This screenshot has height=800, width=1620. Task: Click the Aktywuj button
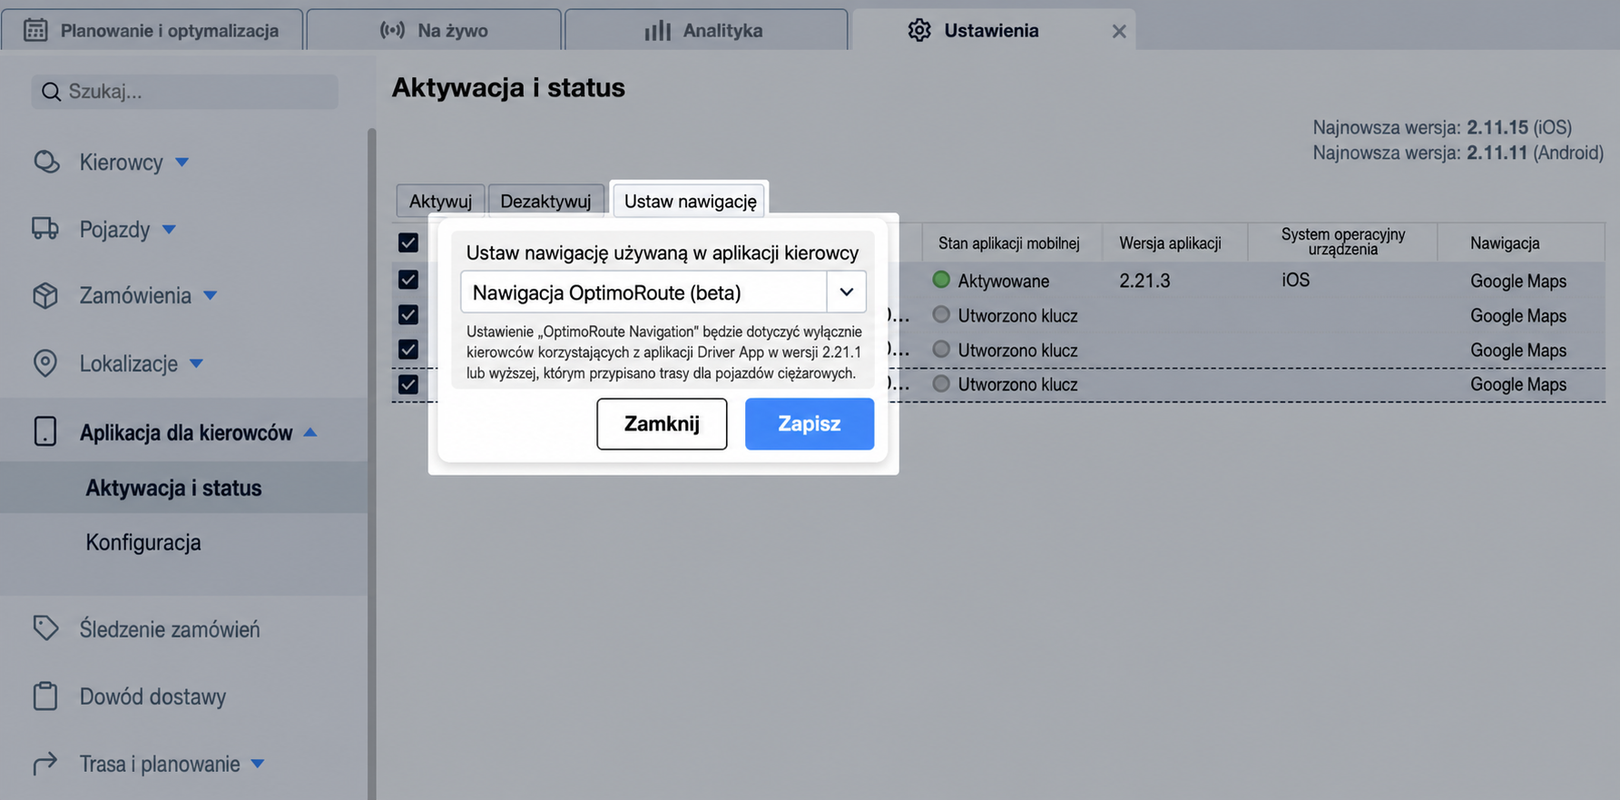[x=440, y=201]
